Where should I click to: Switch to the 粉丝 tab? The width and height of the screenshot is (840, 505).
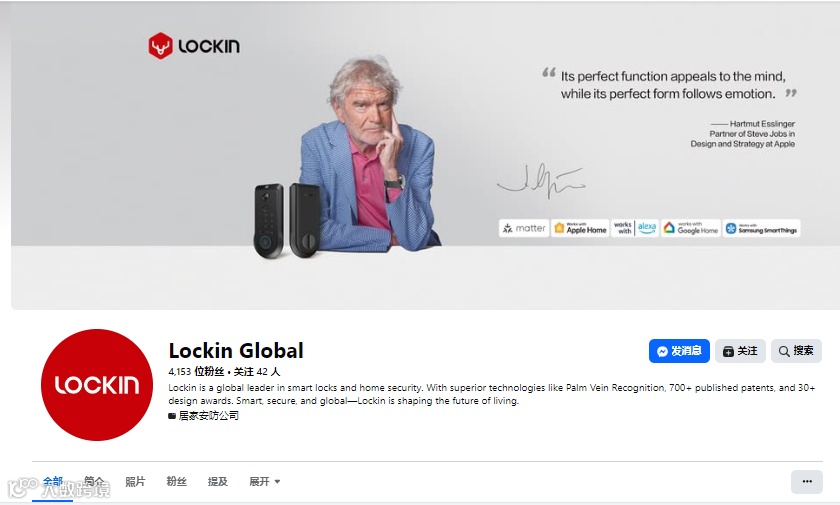point(176,481)
